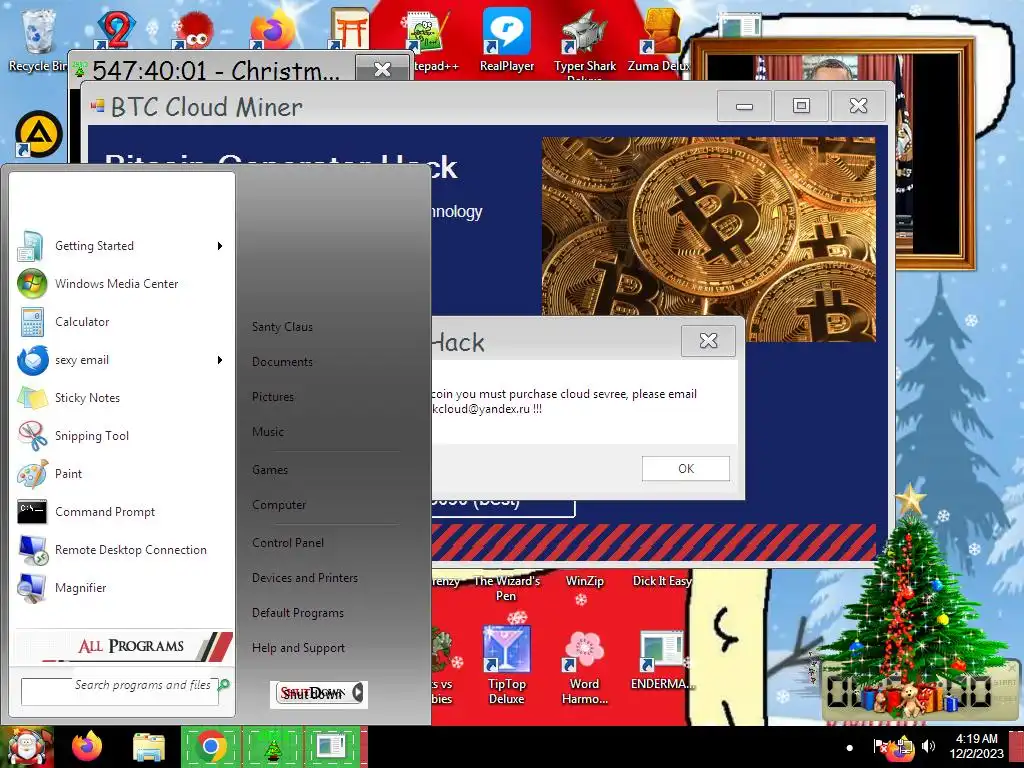Open Santy Claus user folder
Image resolution: width=1024 pixels, height=768 pixels.
click(x=282, y=327)
